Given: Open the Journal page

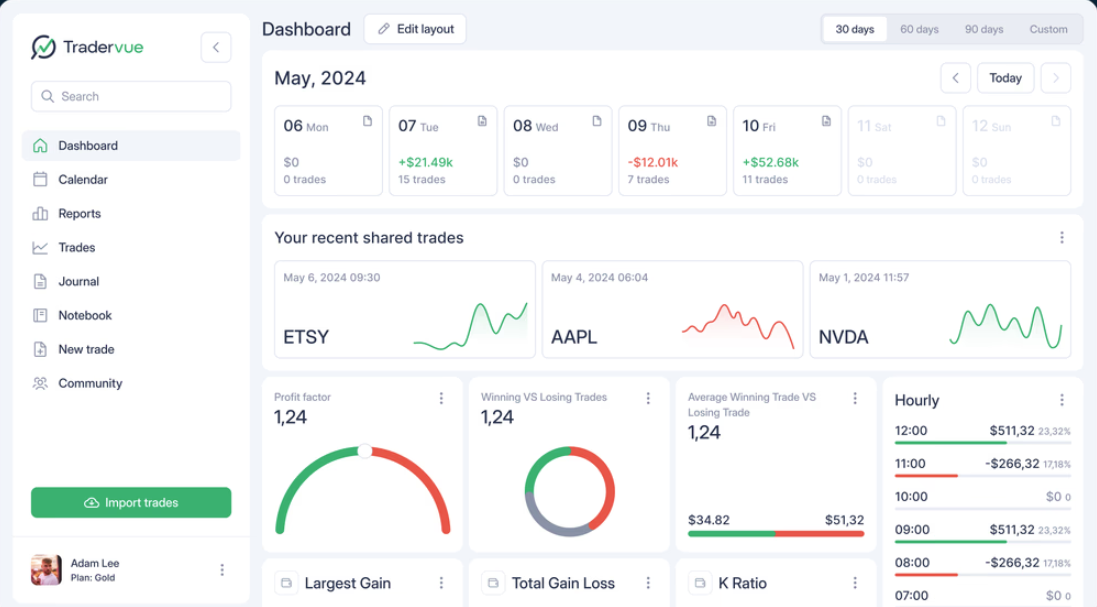Looking at the screenshot, I should point(131,281).
